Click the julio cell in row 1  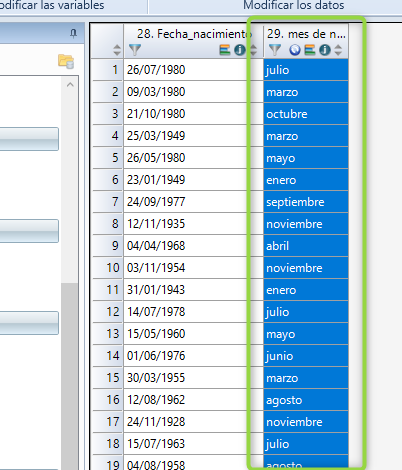(x=306, y=70)
